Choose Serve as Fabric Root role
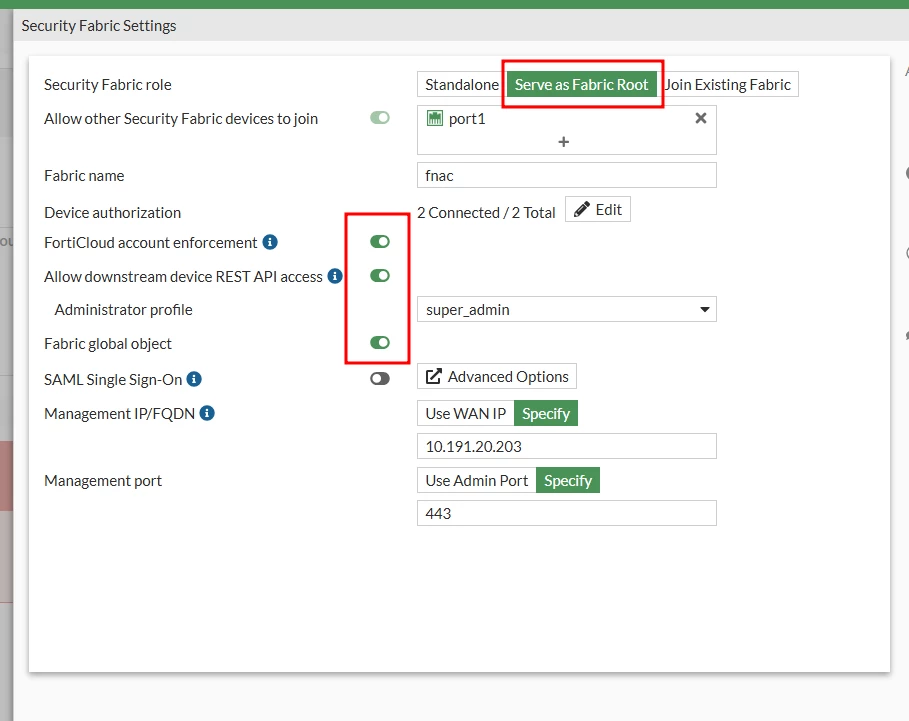 click(581, 85)
